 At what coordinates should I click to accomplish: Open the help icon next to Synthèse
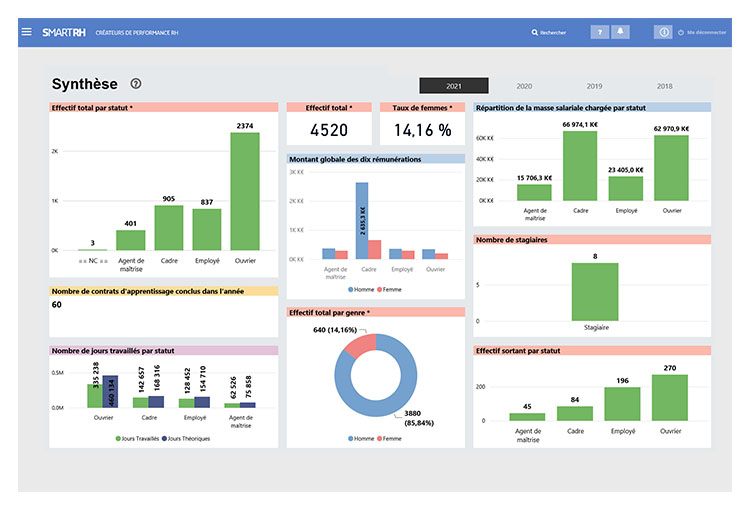pyautogui.click(x=136, y=84)
